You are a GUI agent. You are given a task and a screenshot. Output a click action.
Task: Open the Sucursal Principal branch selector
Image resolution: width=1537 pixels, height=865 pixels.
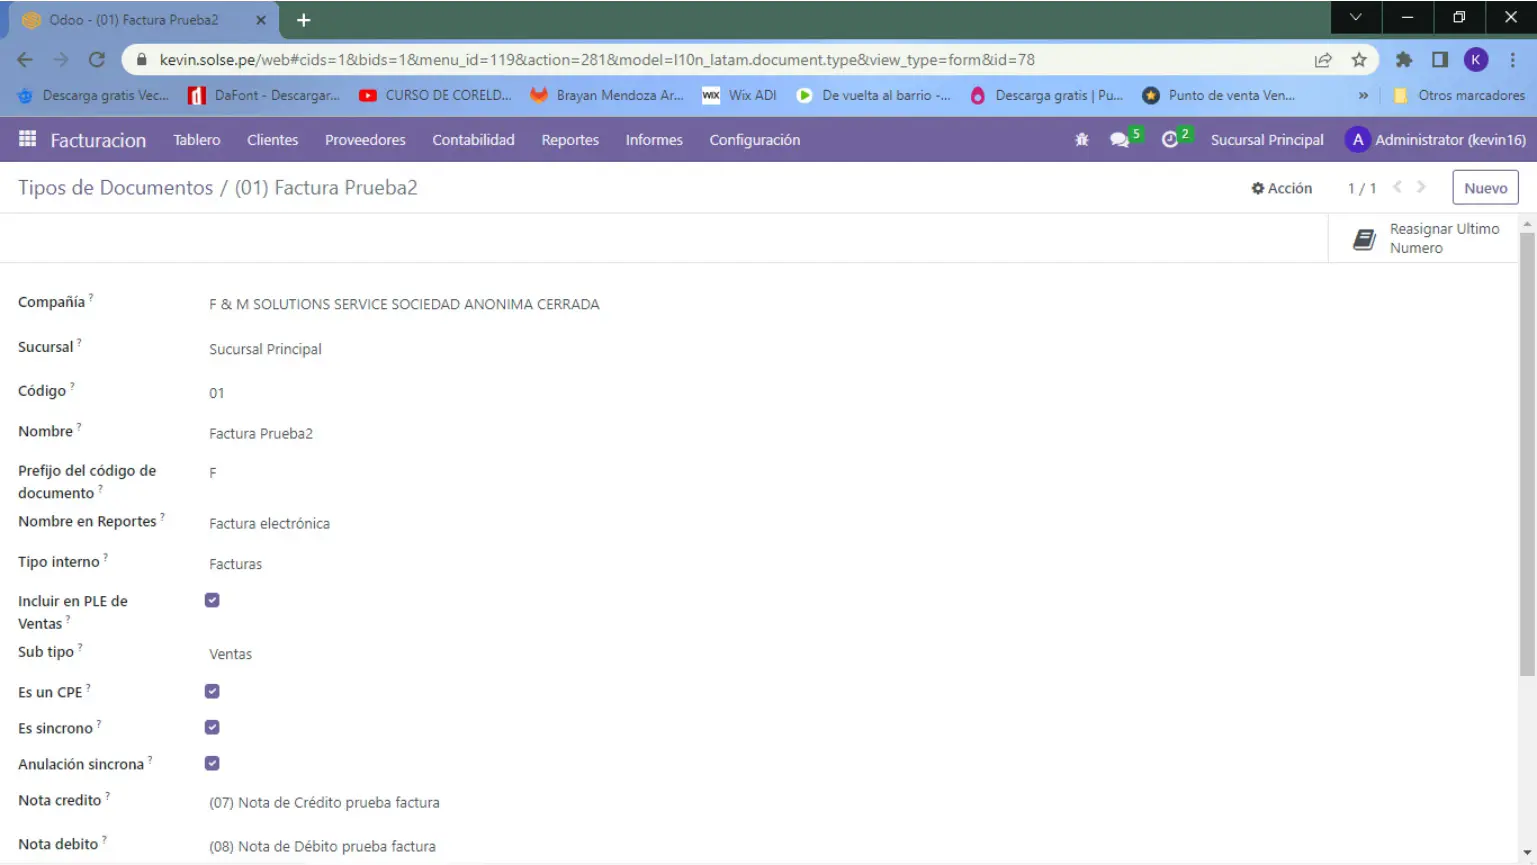1267,140
